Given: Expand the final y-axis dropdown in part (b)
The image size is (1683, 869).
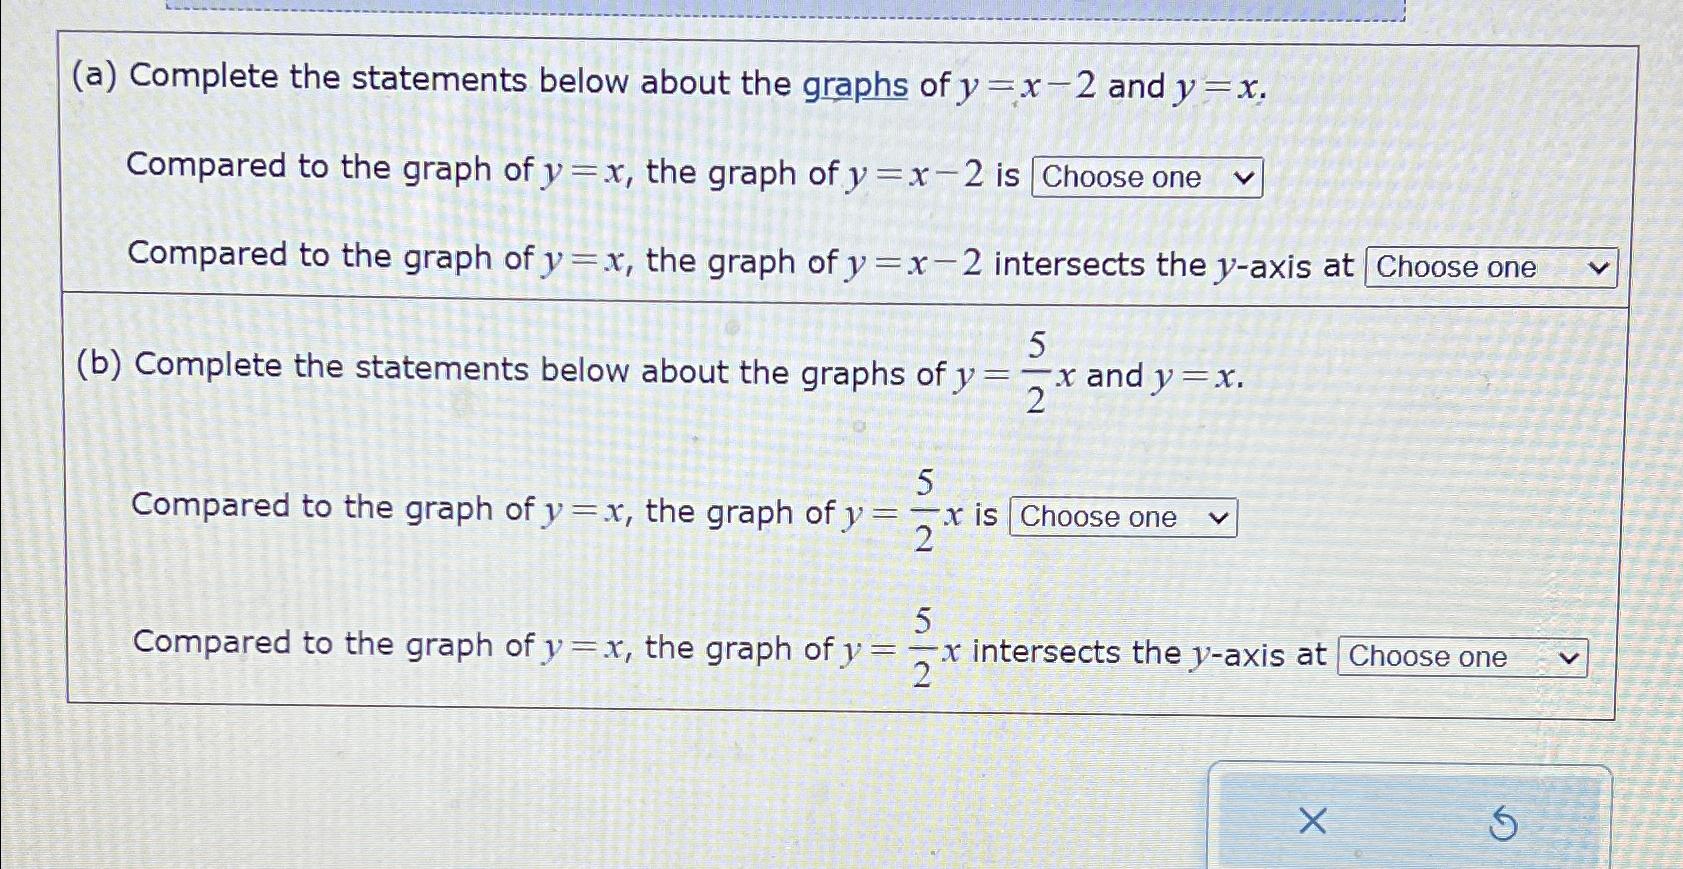Looking at the screenshot, I should pos(1463,657).
